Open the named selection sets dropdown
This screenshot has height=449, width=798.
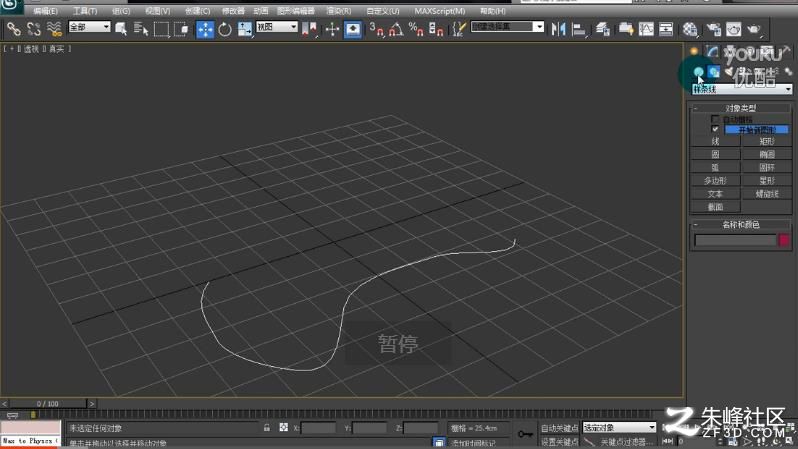507,26
